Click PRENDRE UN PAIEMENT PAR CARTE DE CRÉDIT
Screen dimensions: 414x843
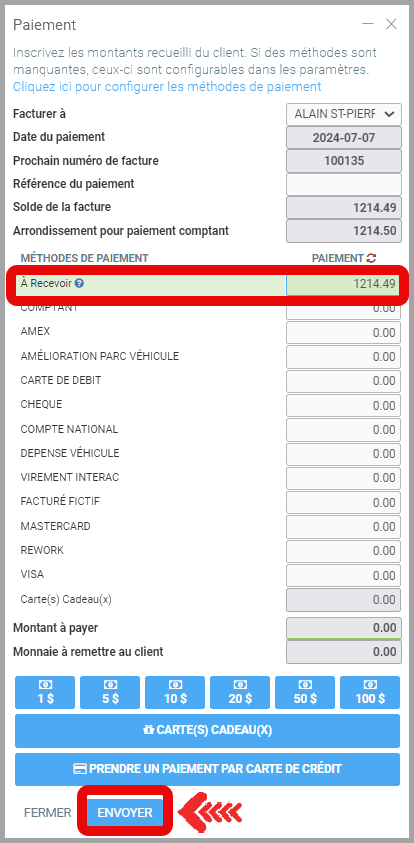click(208, 769)
